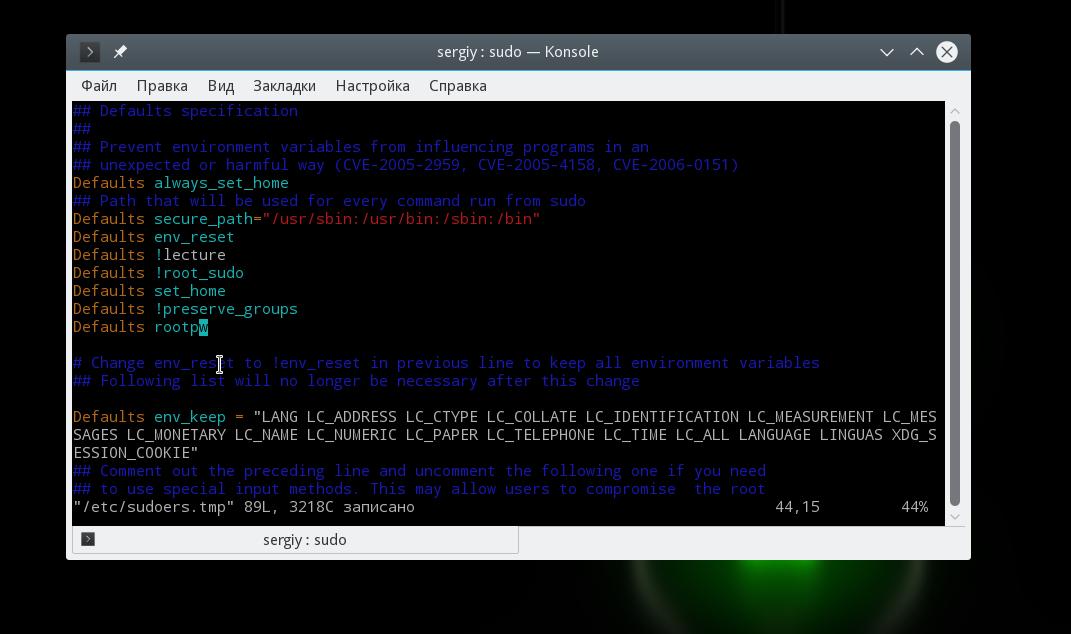The width and height of the screenshot is (1071, 634).
Task: Click the Konsole window title text
Action: pyautogui.click(x=518, y=52)
